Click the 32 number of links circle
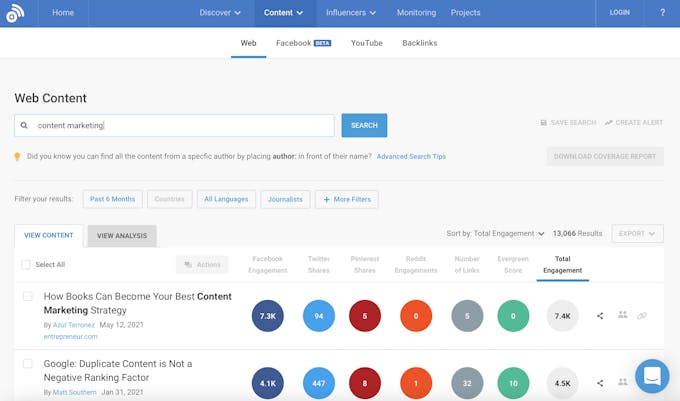The image size is (680, 401). [x=467, y=383]
